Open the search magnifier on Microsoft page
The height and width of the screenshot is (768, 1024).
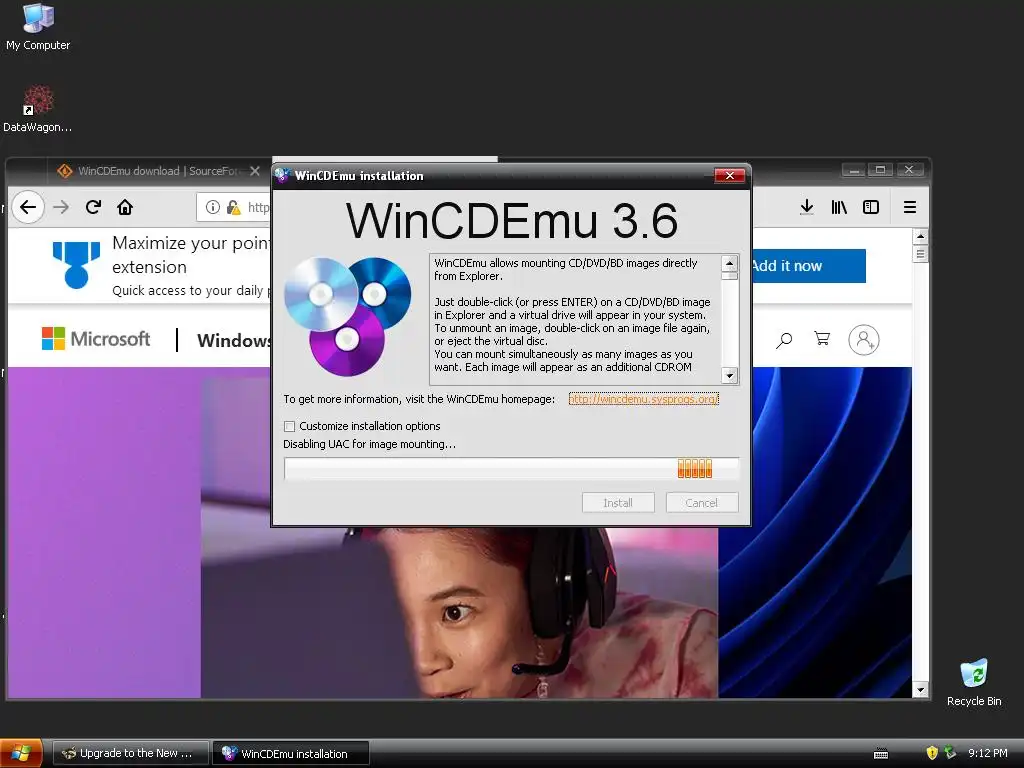(784, 340)
